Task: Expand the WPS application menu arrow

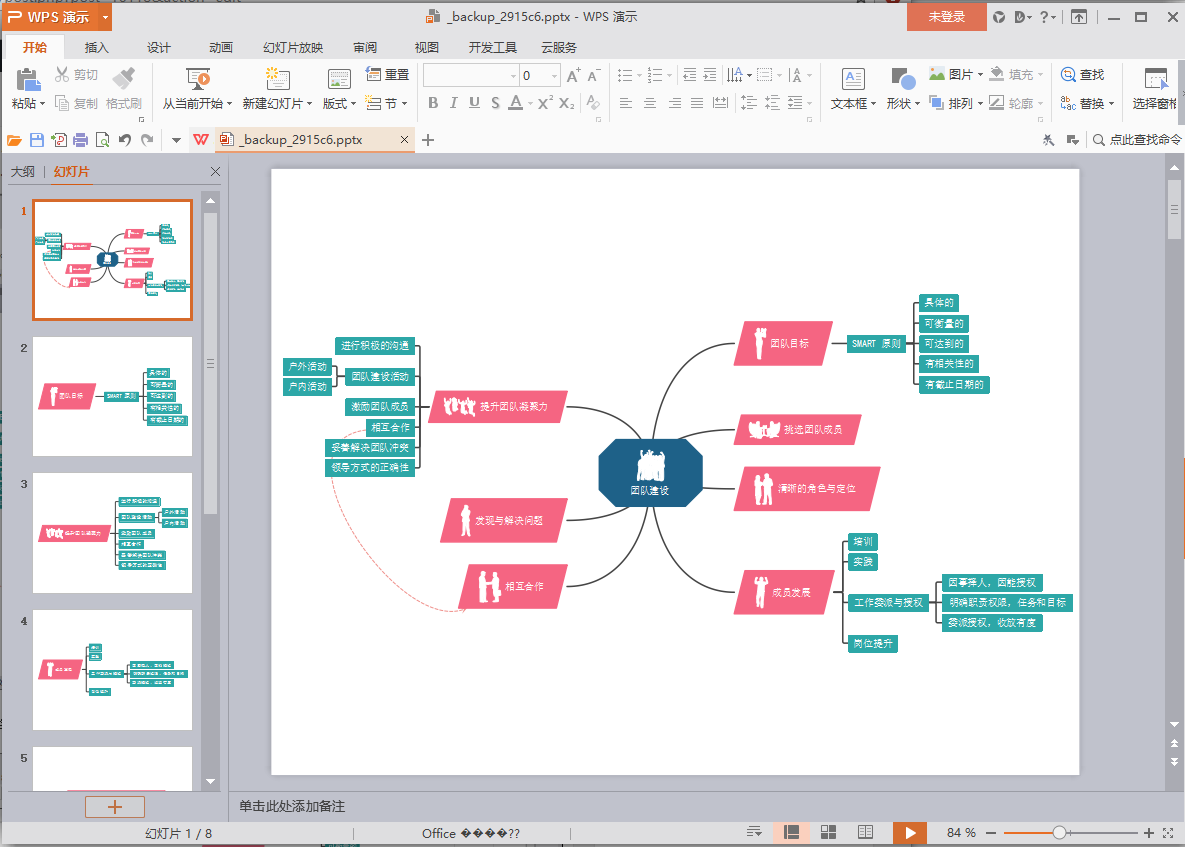Action: pyautogui.click(x=105, y=17)
